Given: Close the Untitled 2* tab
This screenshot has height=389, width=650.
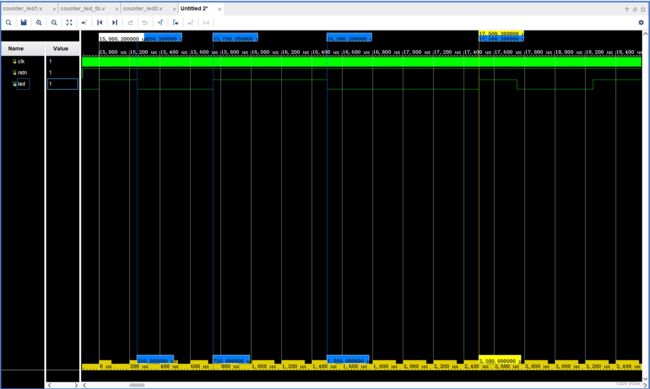Looking at the screenshot, I should 220,9.
